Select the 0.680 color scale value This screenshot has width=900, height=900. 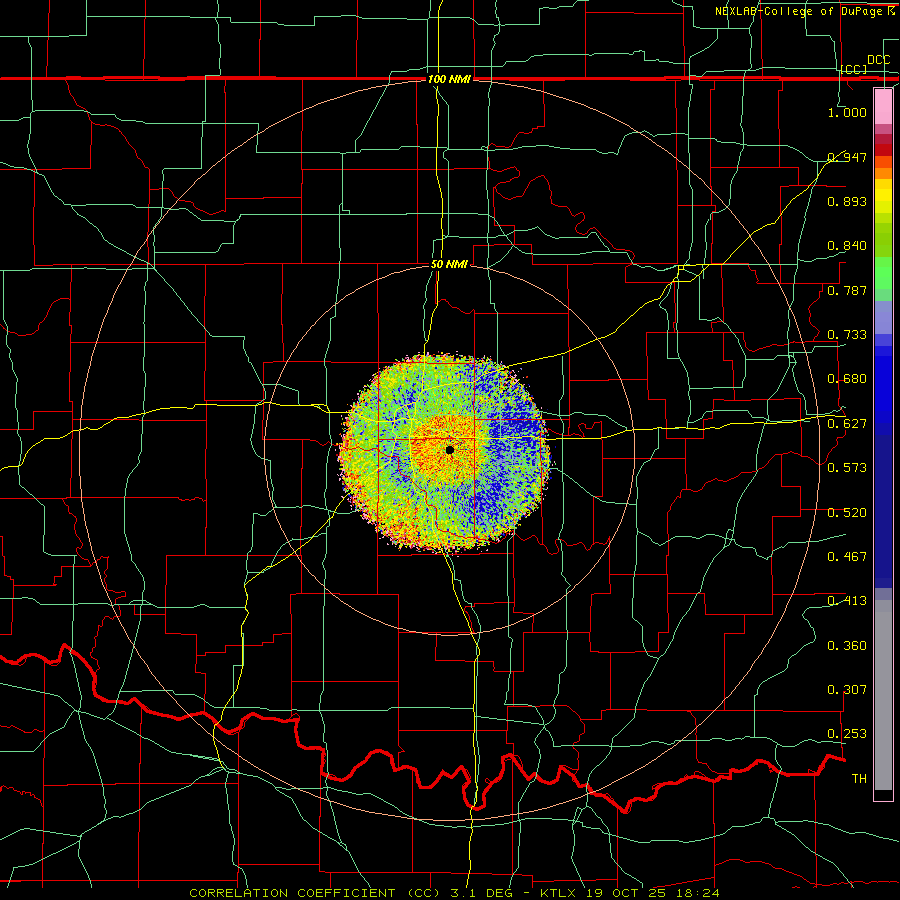click(x=847, y=379)
